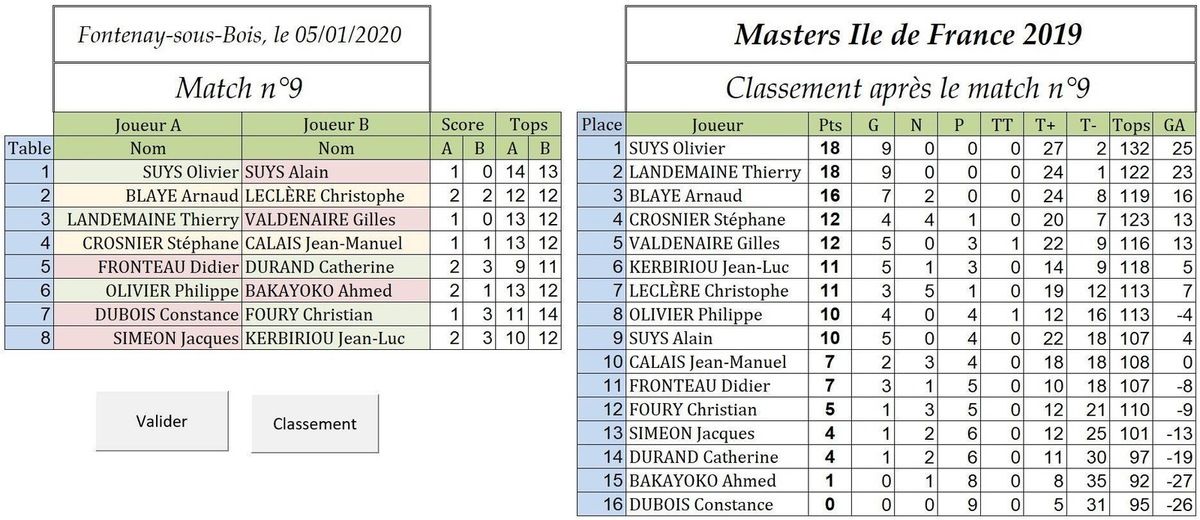The height and width of the screenshot is (520, 1200).
Task: Open the Classement button
Action: pyautogui.click(x=315, y=423)
